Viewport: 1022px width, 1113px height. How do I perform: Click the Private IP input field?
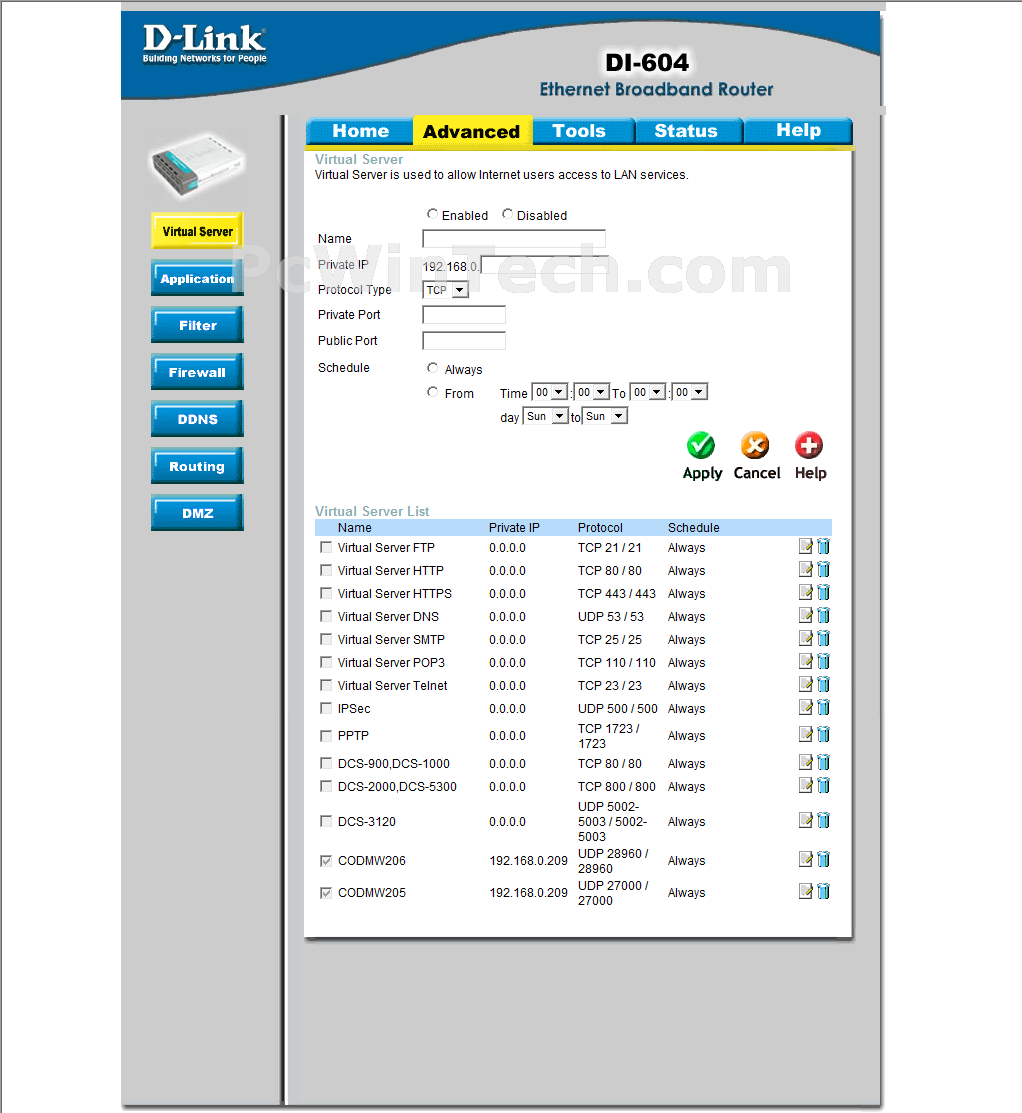(x=544, y=265)
